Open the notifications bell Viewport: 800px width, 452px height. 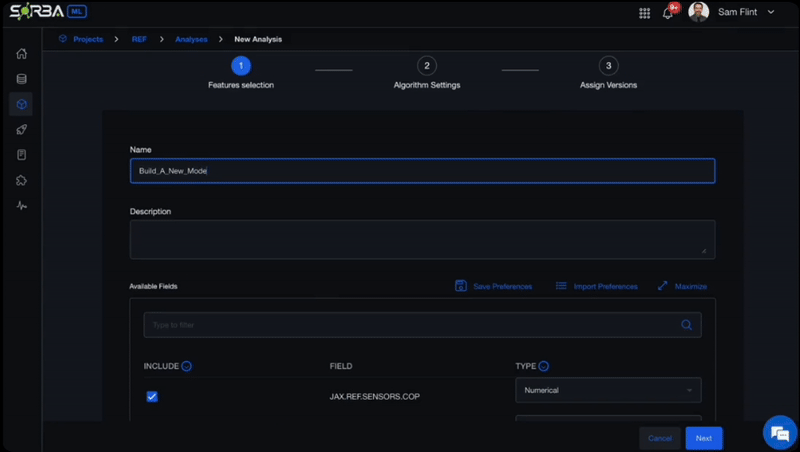point(668,13)
